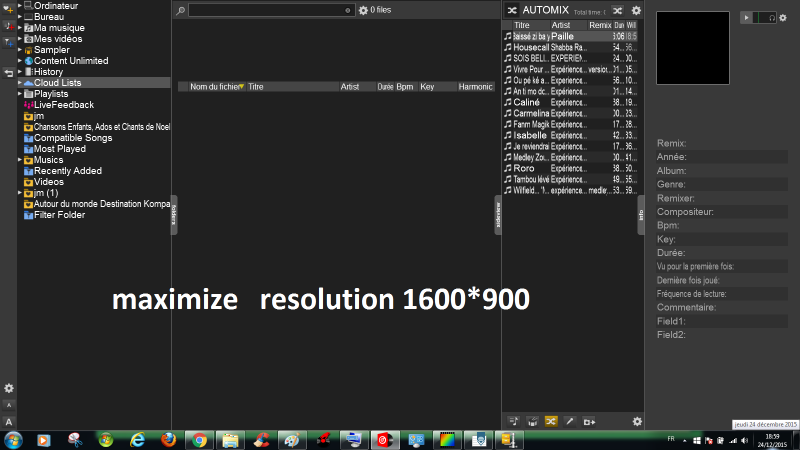Open Firefox from the taskbar

coord(168,440)
